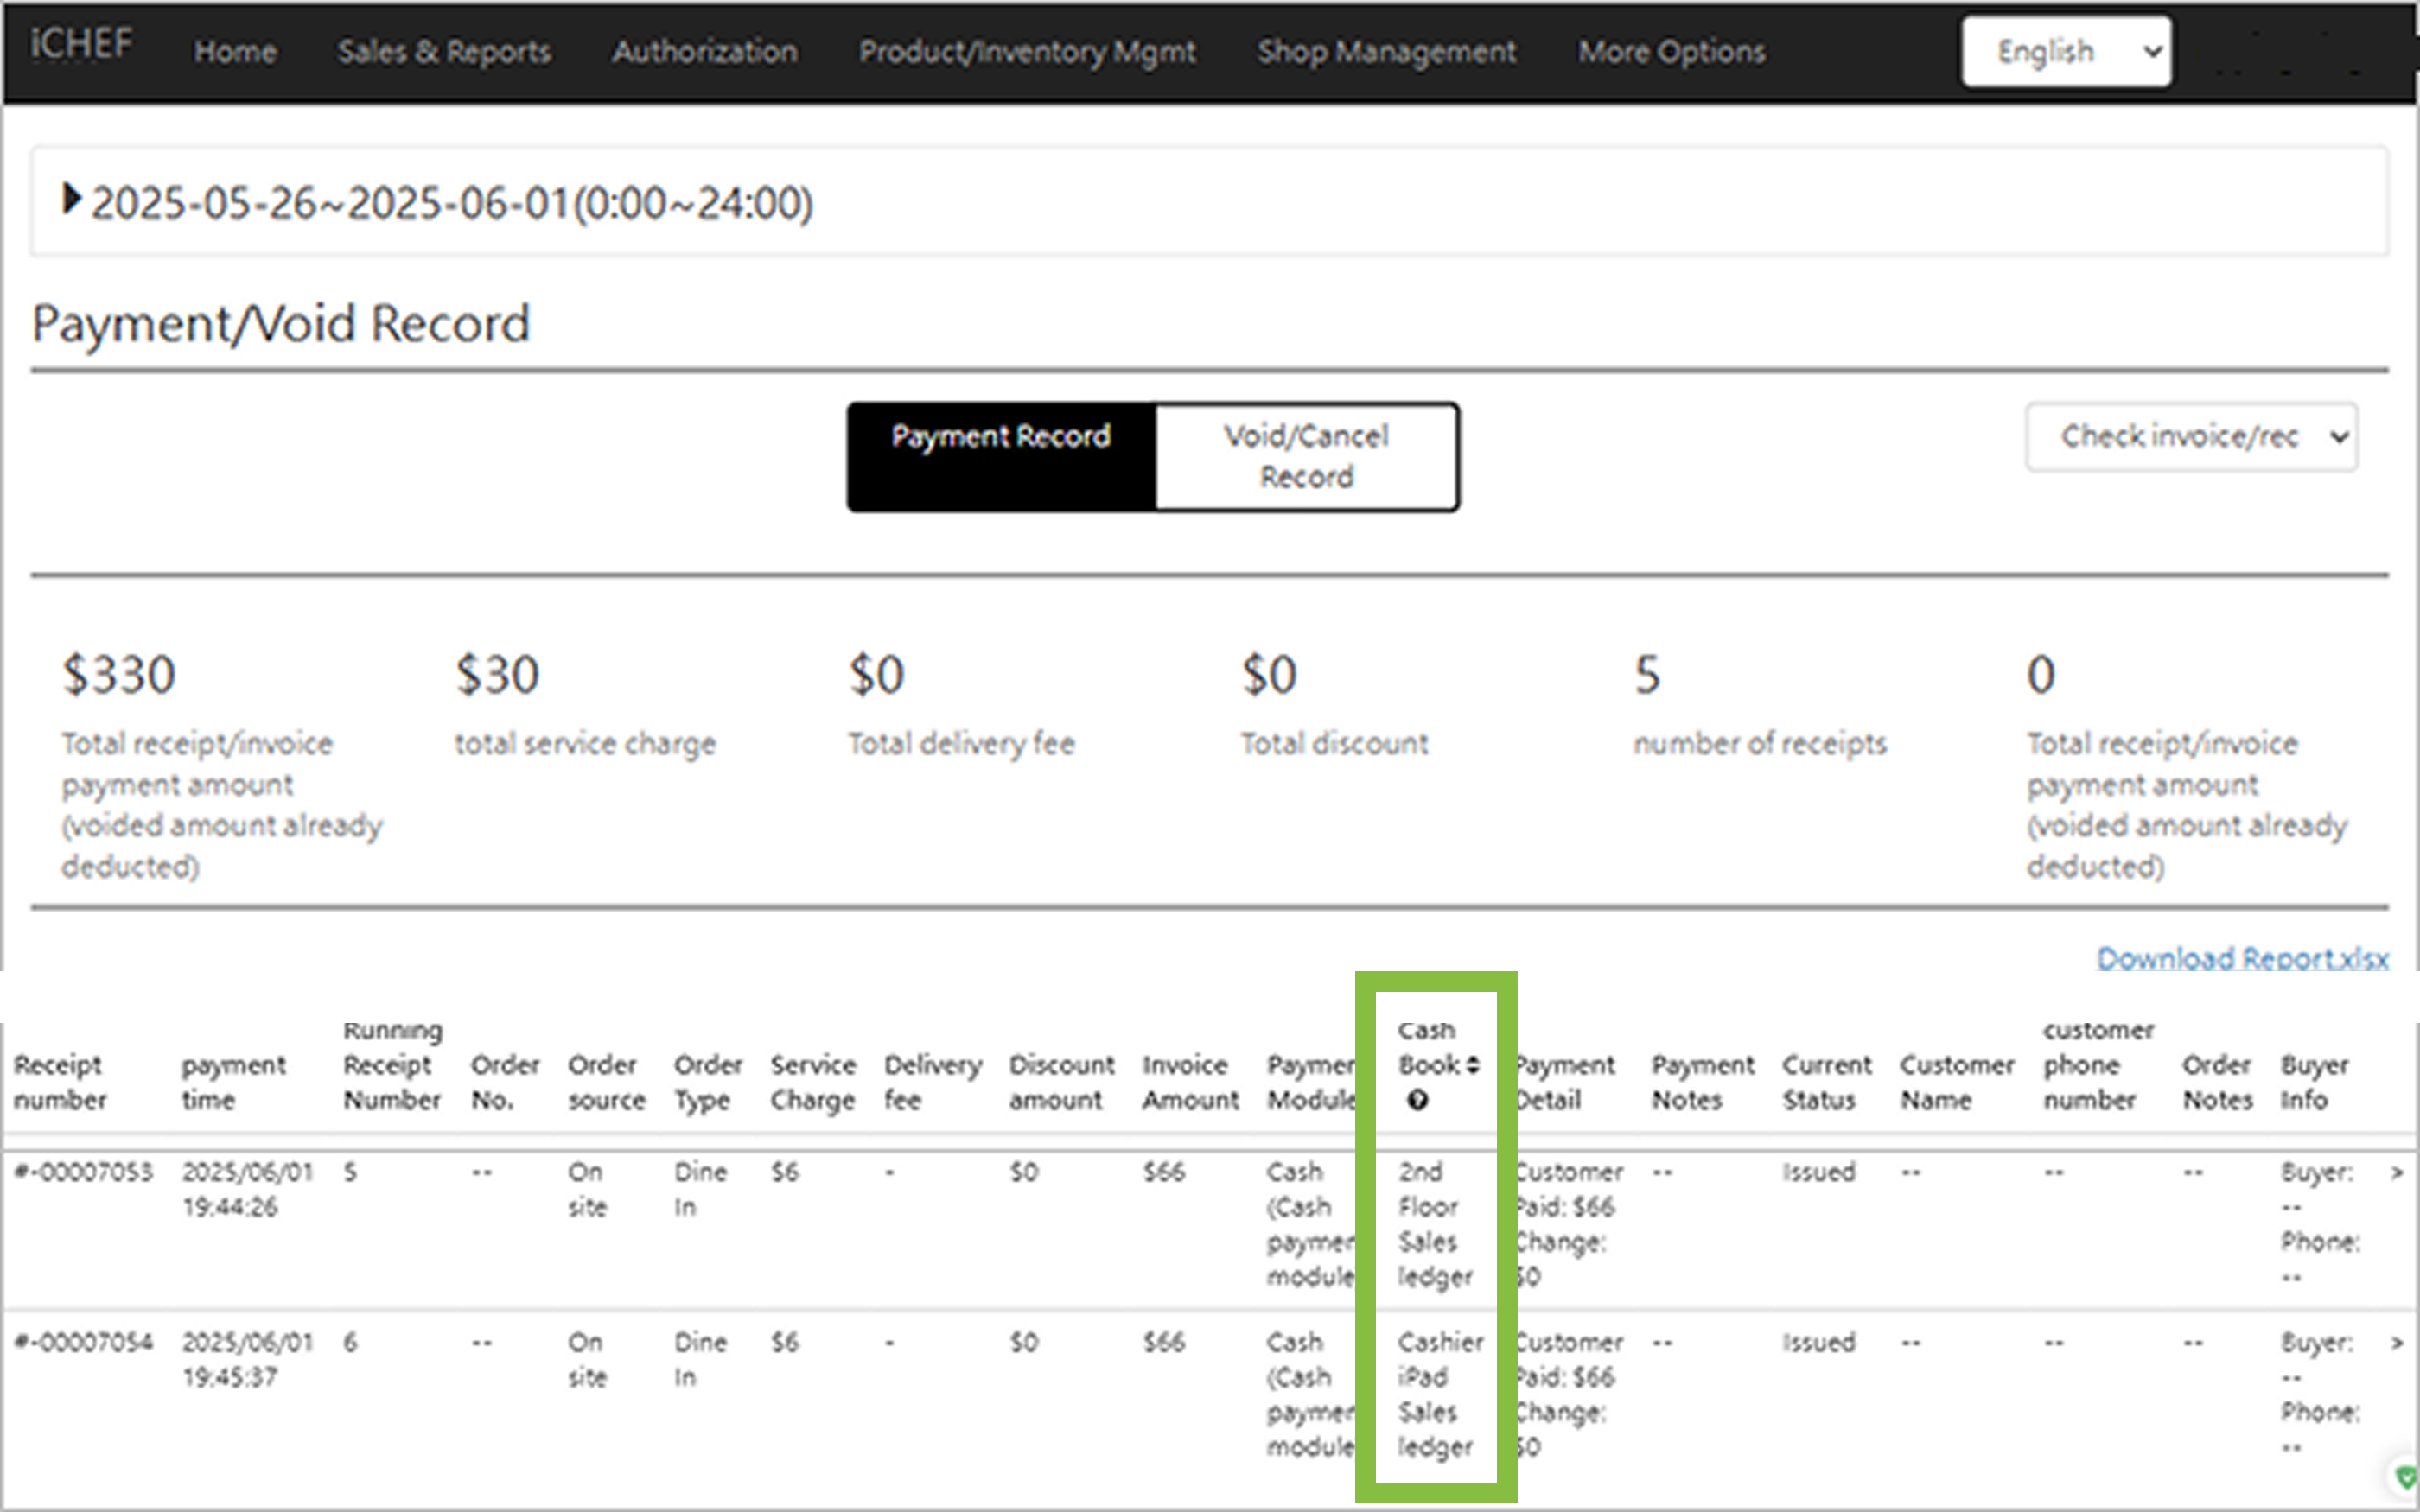Open the English language dropdown
This screenshot has height=1512, width=2420.
[x=2066, y=51]
